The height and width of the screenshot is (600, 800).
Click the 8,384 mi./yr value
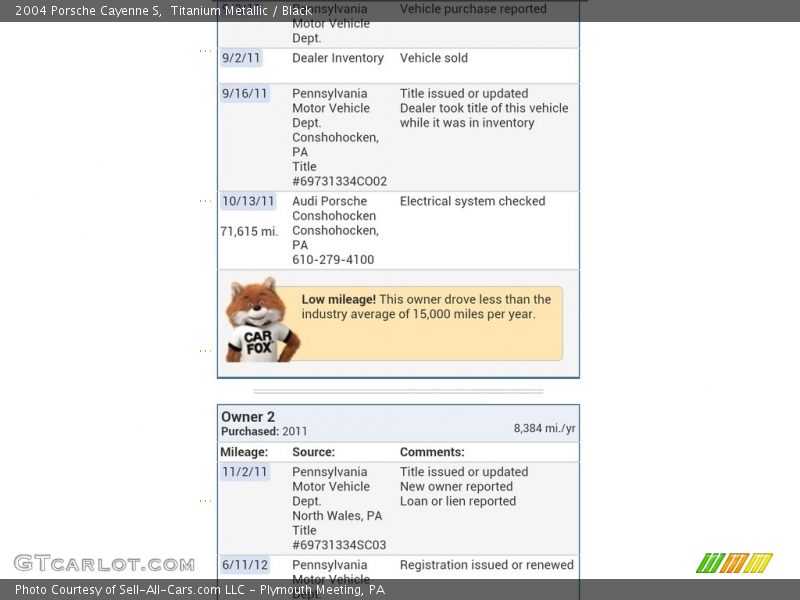click(x=544, y=428)
